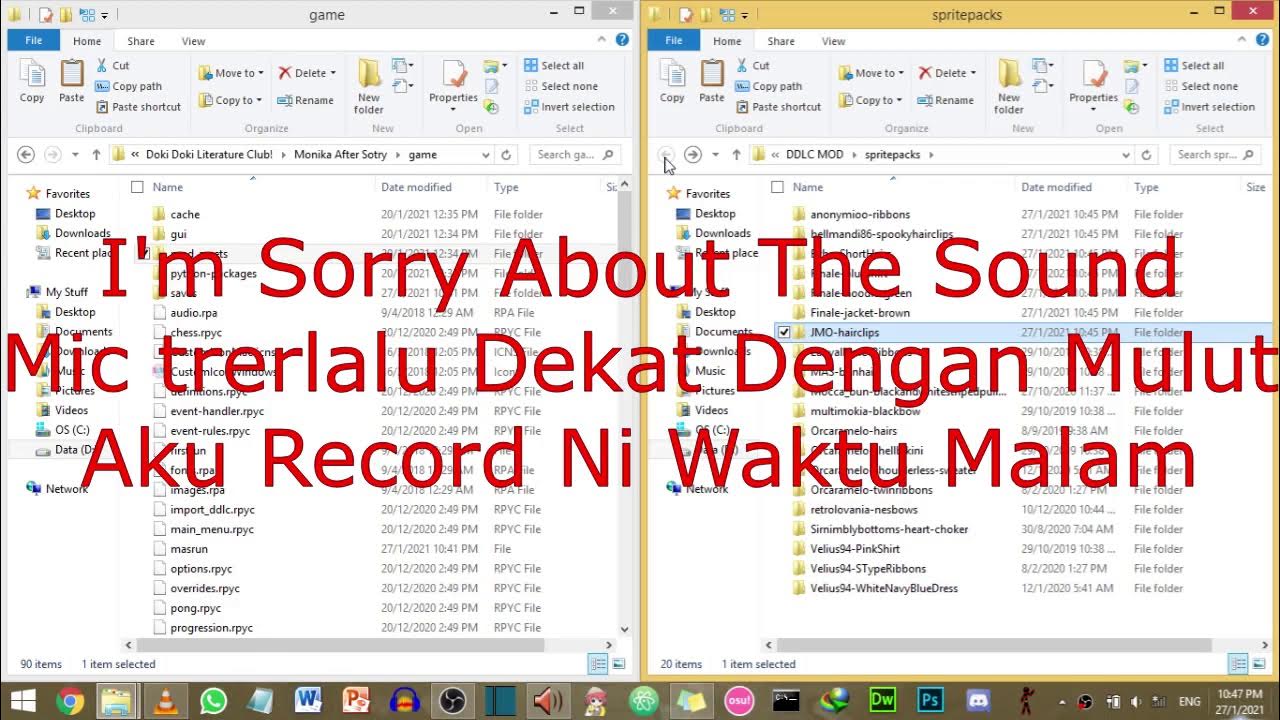This screenshot has height=720, width=1280.
Task: Go up one level in spritepacks window
Action: click(736, 155)
